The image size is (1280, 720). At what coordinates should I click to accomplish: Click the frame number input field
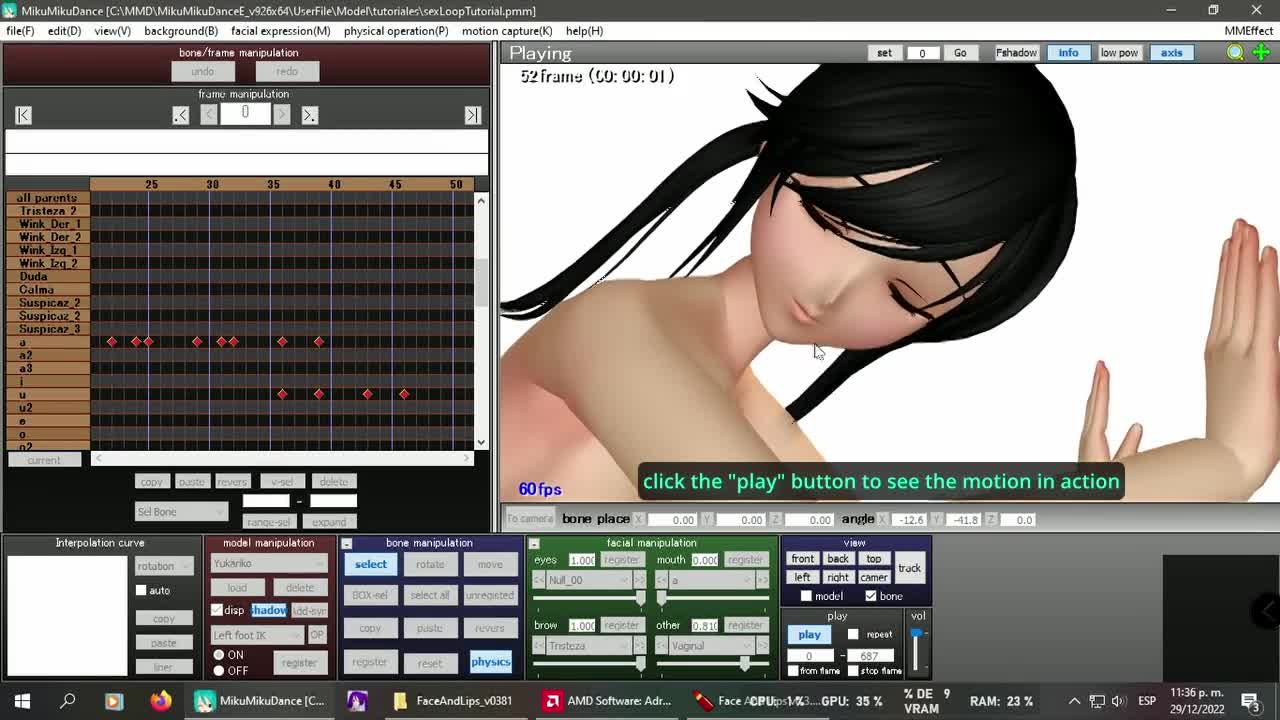pyautogui.click(x=245, y=114)
